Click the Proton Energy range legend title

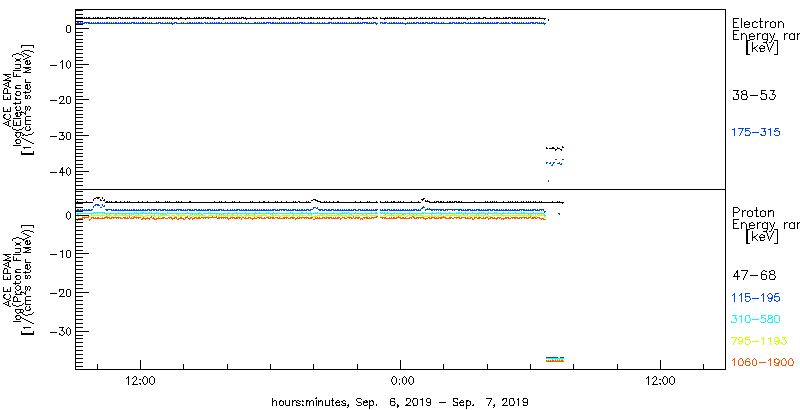(x=765, y=225)
